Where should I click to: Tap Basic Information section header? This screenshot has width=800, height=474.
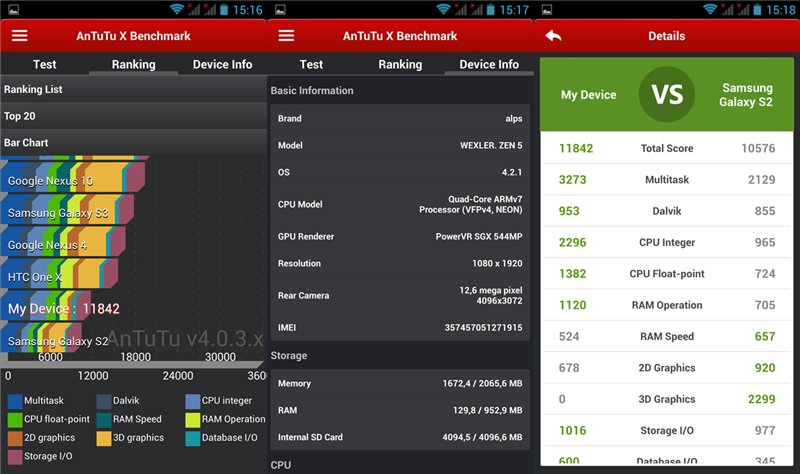pyautogui.click(x=312, y=91)
